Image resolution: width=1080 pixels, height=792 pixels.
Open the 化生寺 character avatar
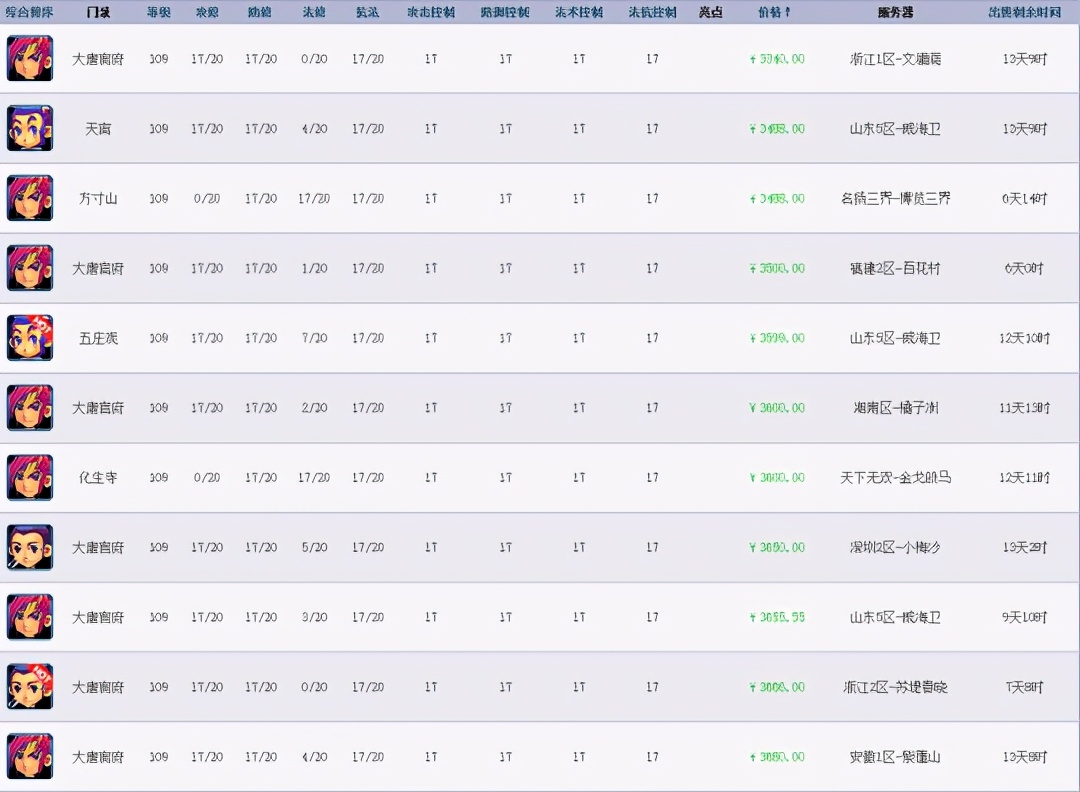pos(30,478)
